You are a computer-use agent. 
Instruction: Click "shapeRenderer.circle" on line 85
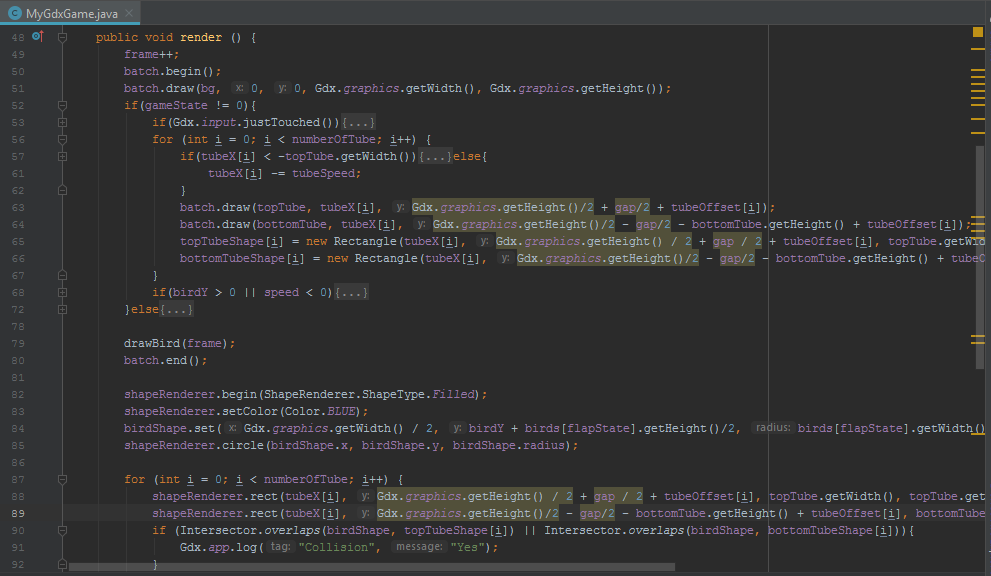point(194,446)
